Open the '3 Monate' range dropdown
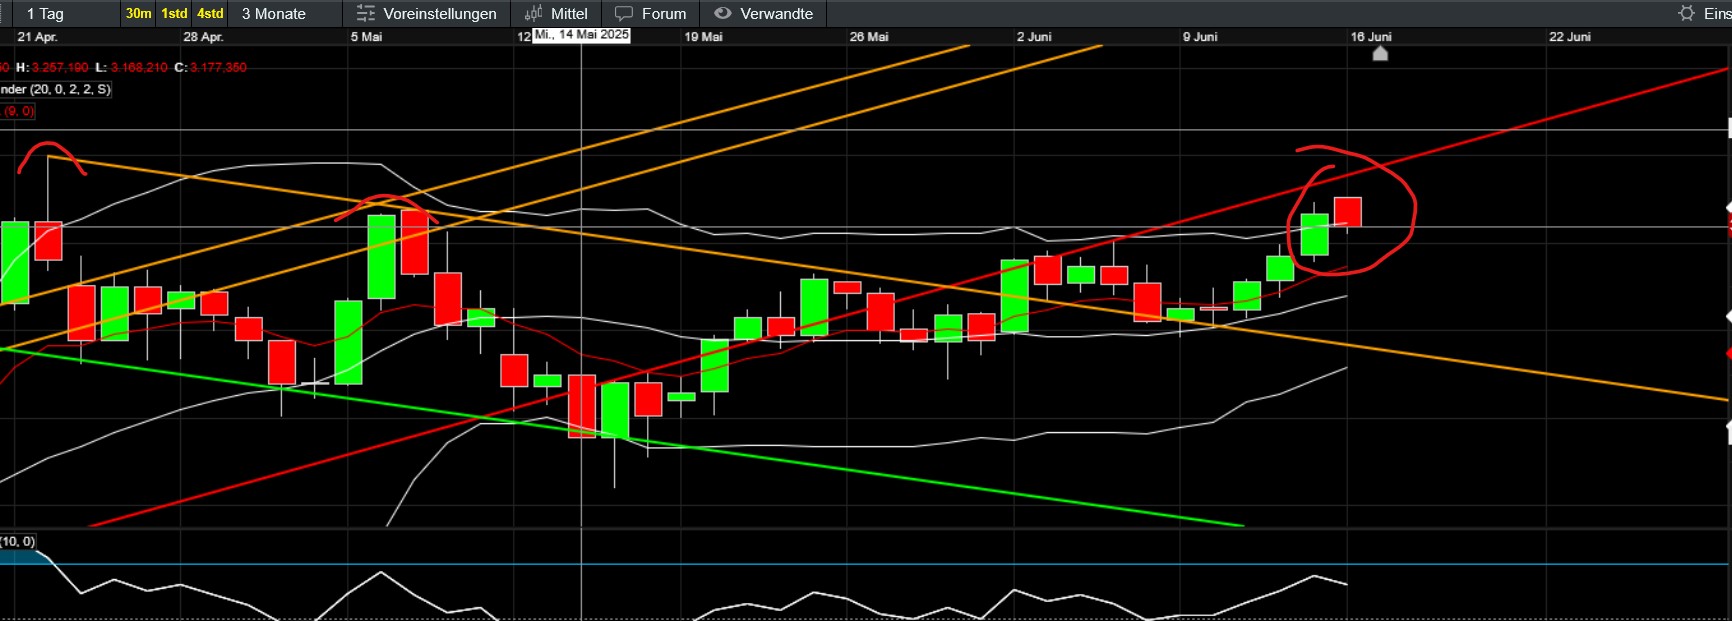 [x=284, y=14]
